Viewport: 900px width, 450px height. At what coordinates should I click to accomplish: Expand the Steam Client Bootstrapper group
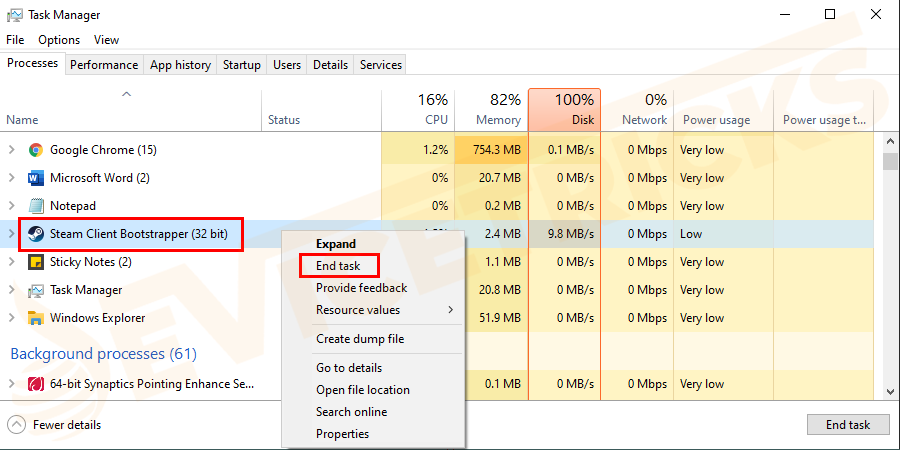(11, 234)
